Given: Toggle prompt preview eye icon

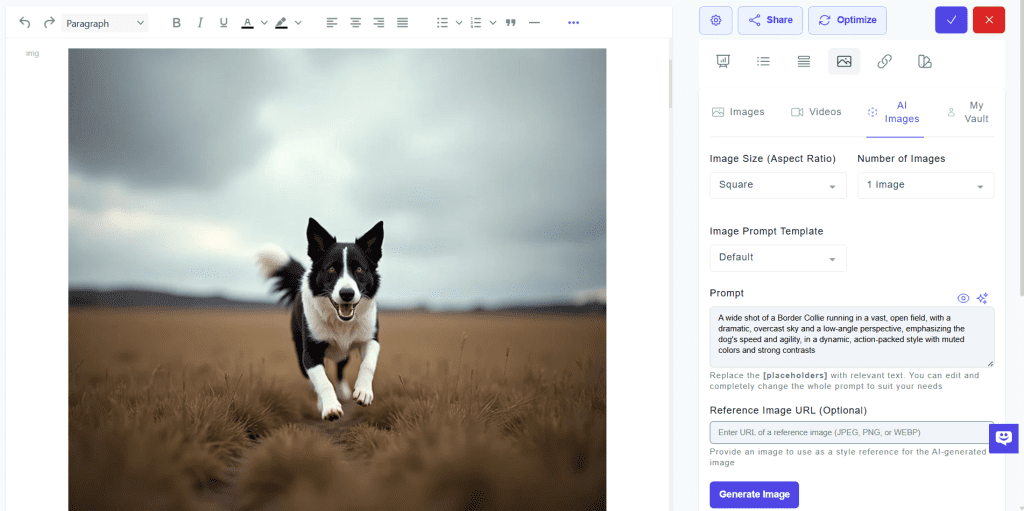Looking at the screenshot, I should click(963, 298).
